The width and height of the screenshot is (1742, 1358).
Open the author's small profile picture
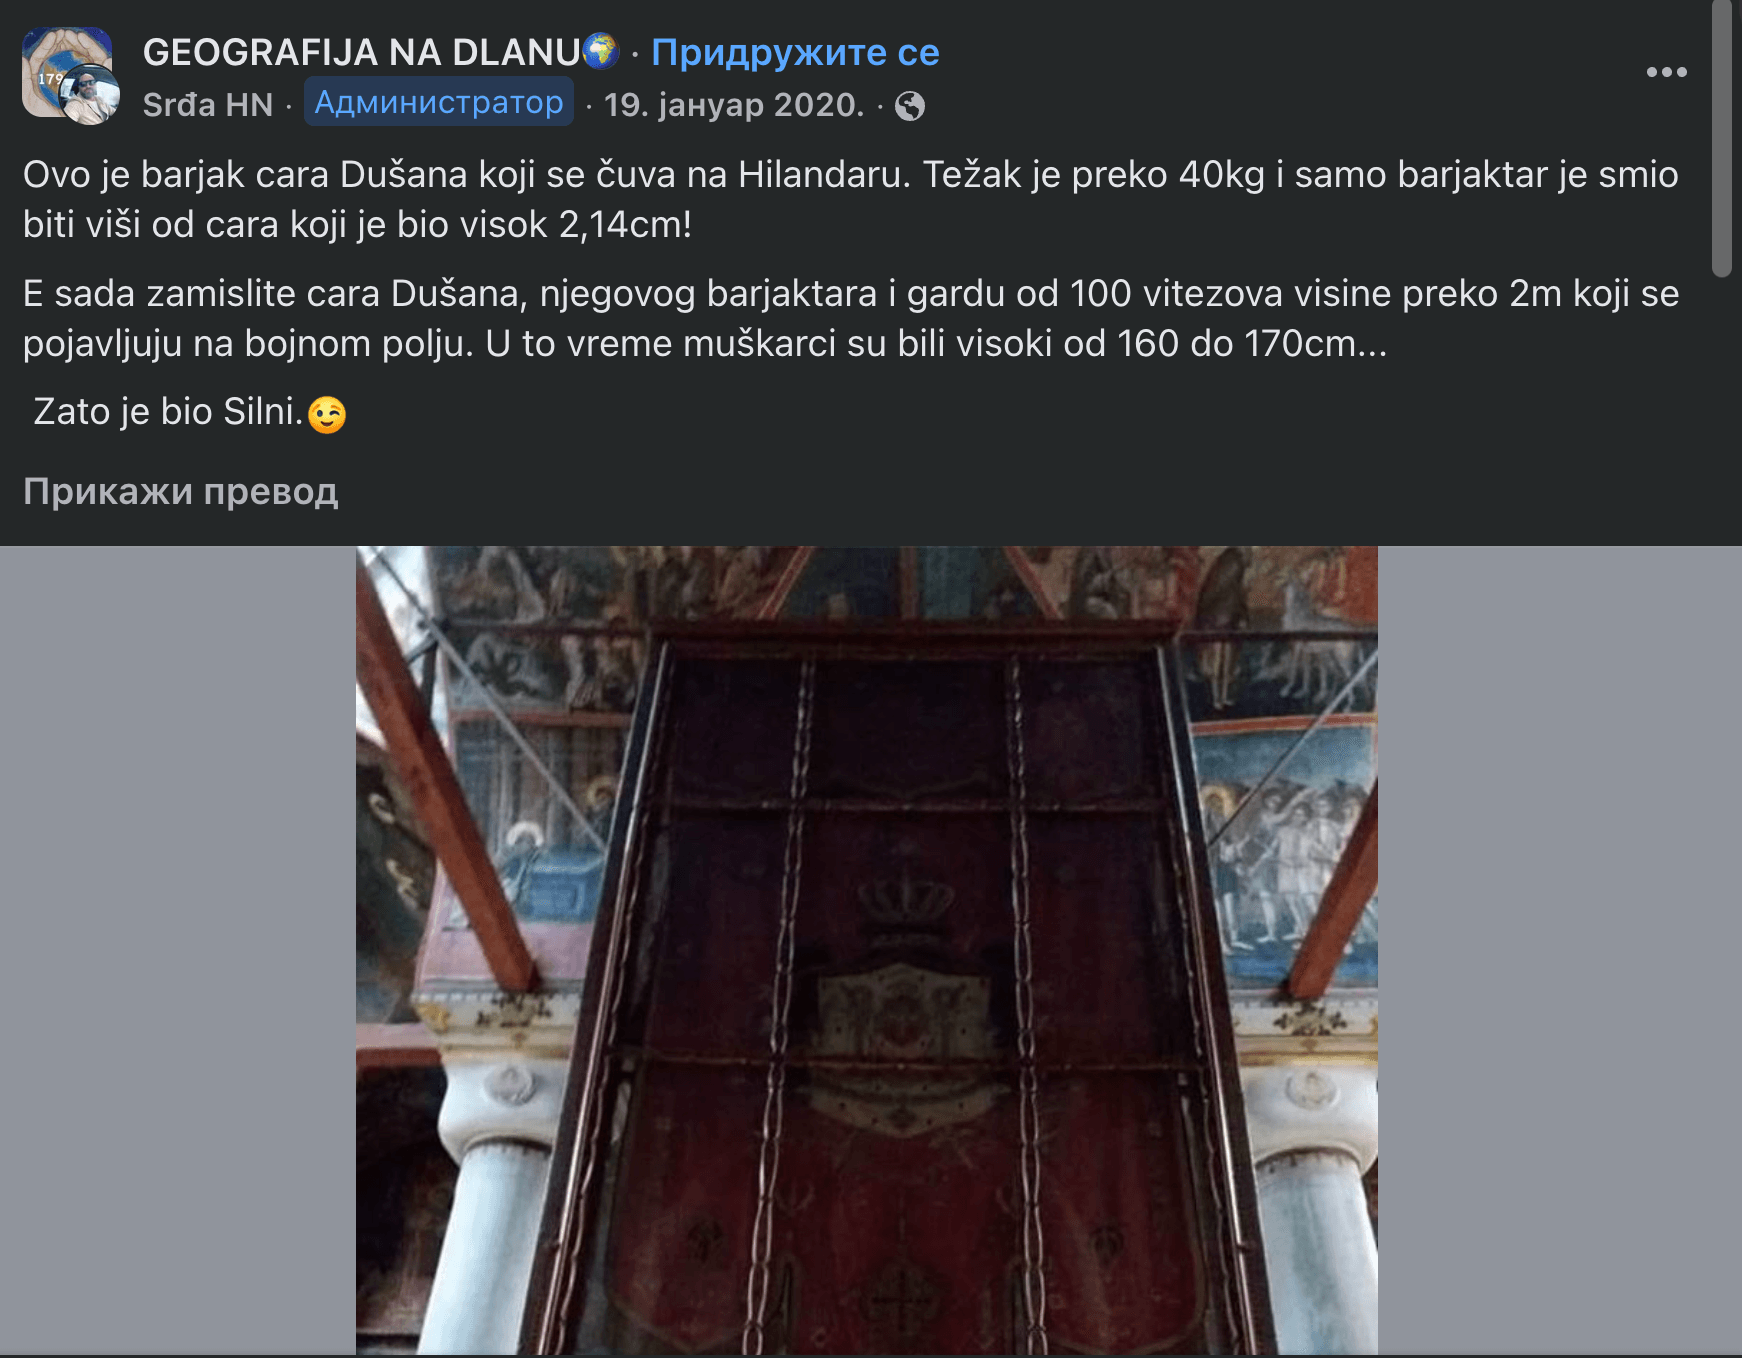click(92, 96)
